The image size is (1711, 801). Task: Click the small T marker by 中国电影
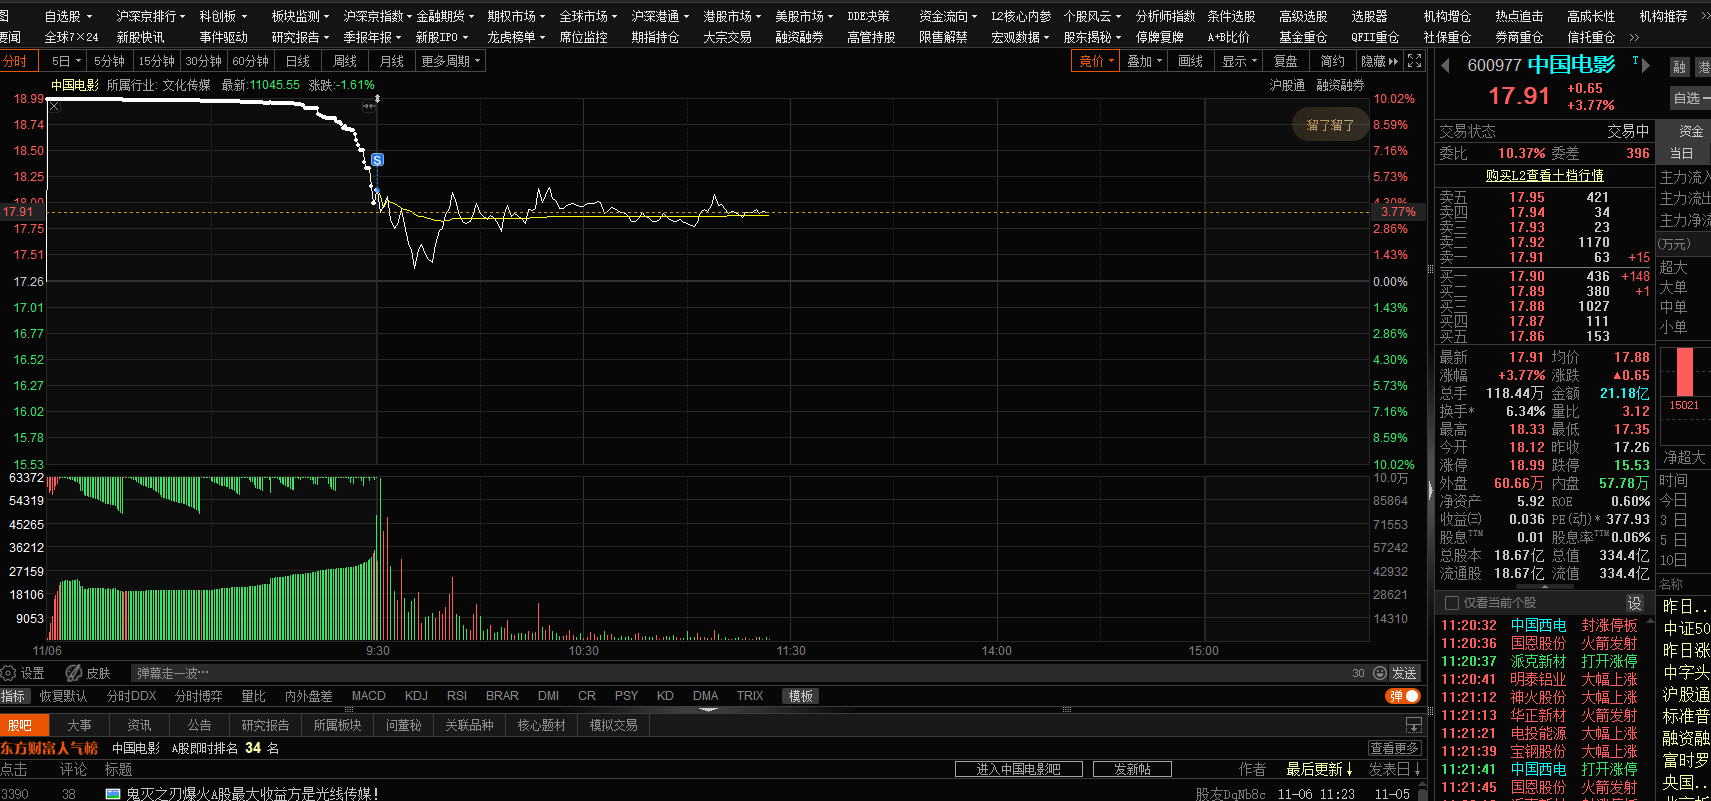click(x=1635, y=60)
